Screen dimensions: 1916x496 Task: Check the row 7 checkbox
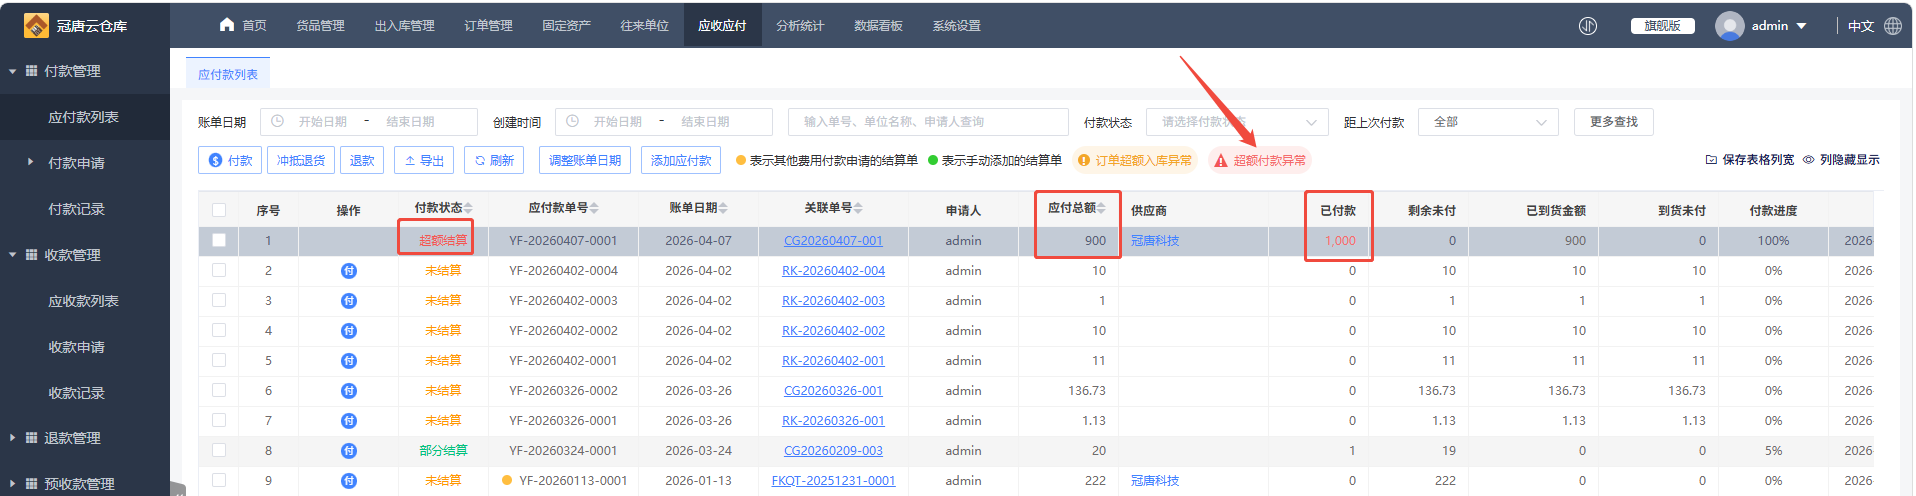tap(219, 420)
